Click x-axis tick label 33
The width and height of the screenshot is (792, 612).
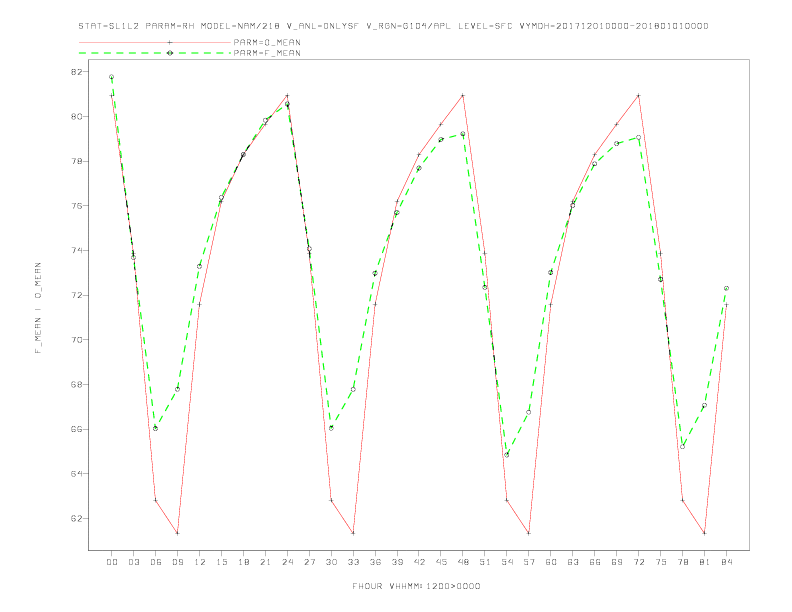click(353, 562)
